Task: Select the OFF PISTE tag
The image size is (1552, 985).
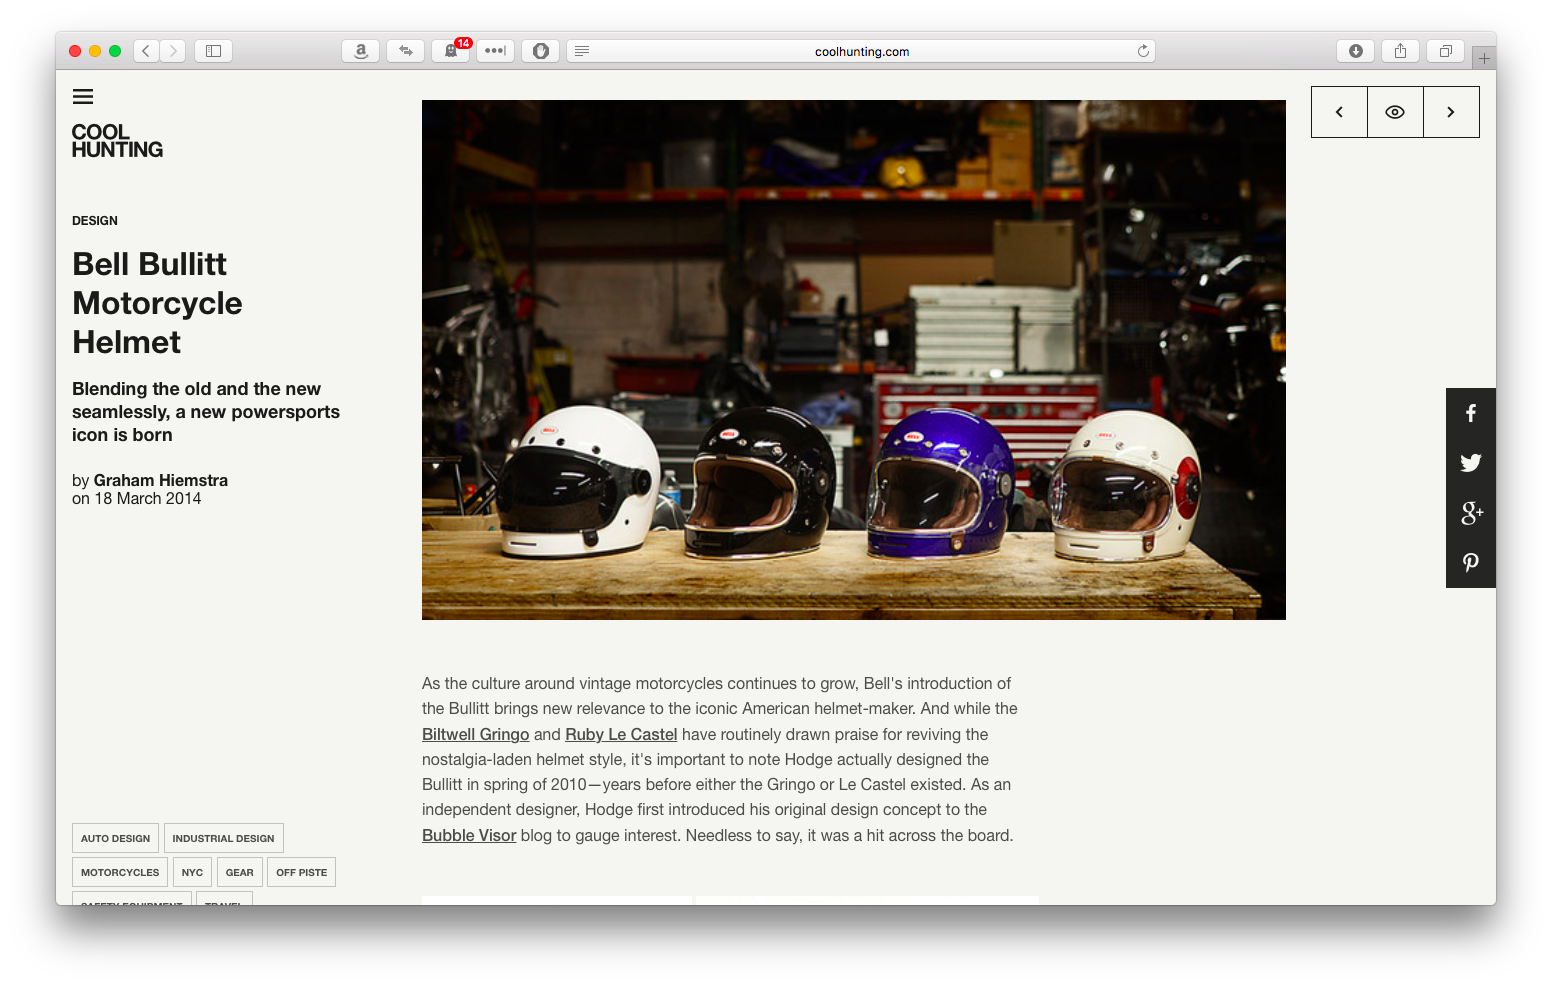Action: [x=302, y=872]
